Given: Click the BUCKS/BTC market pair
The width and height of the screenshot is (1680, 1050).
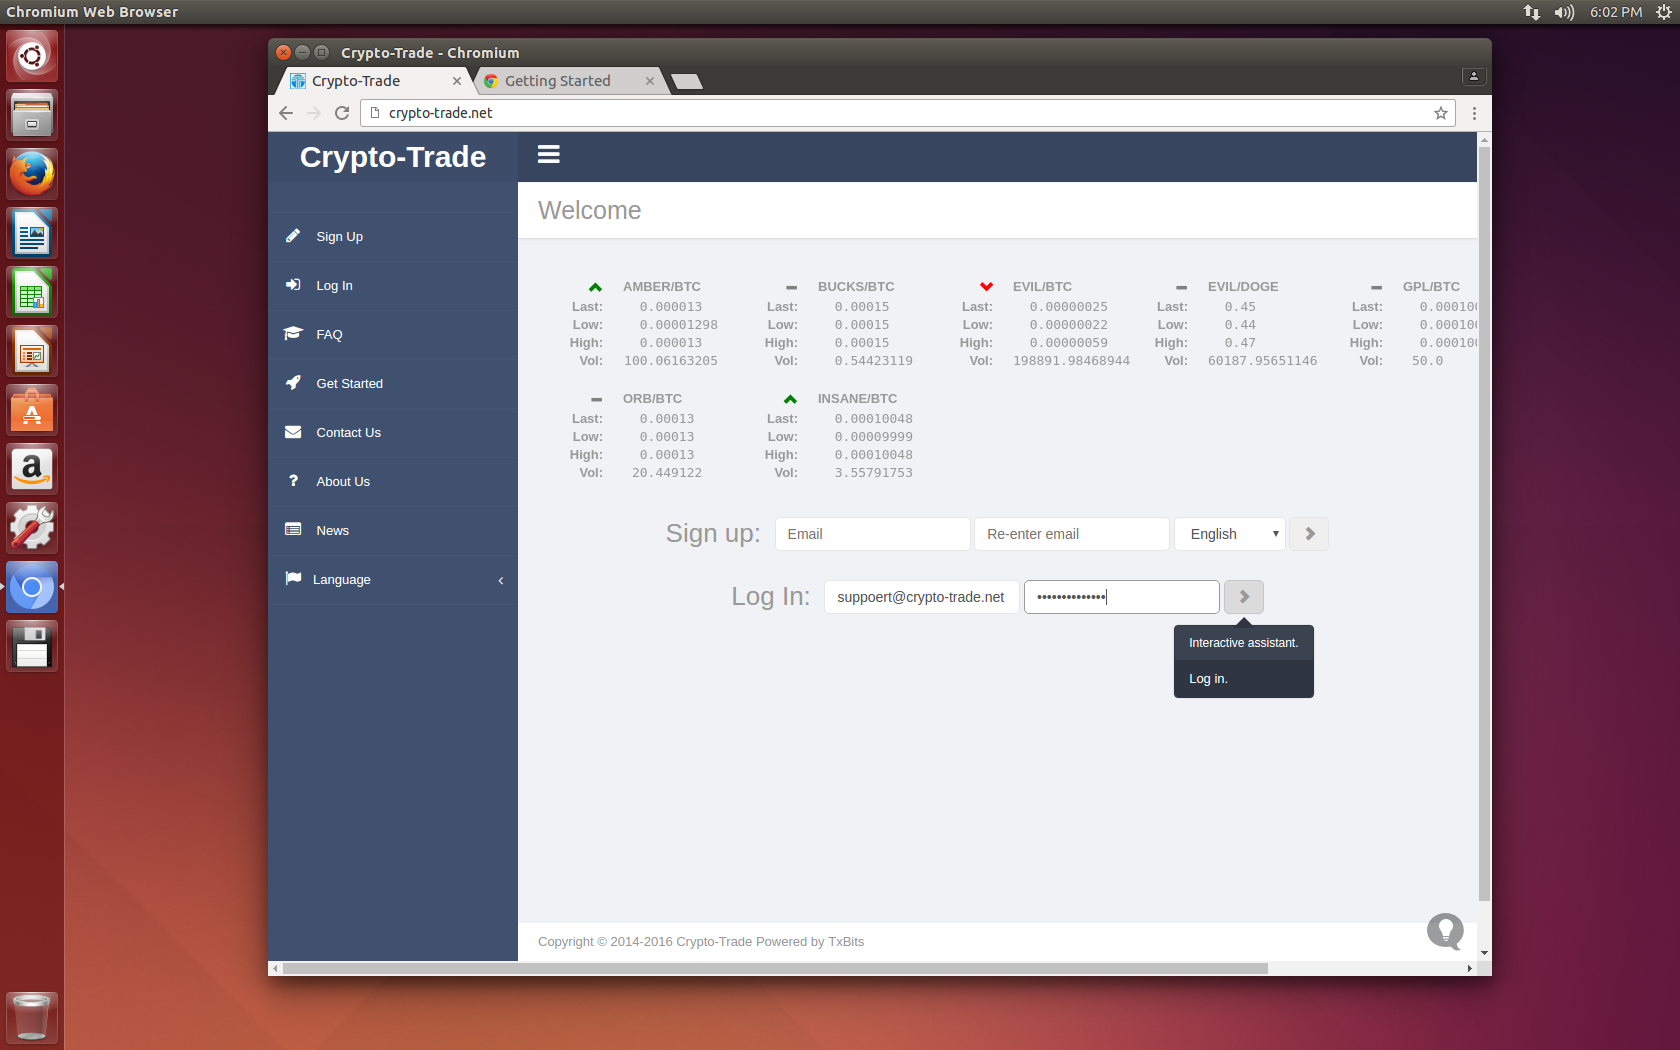Looking at the screenshot, I should click(x=856, y=287).
